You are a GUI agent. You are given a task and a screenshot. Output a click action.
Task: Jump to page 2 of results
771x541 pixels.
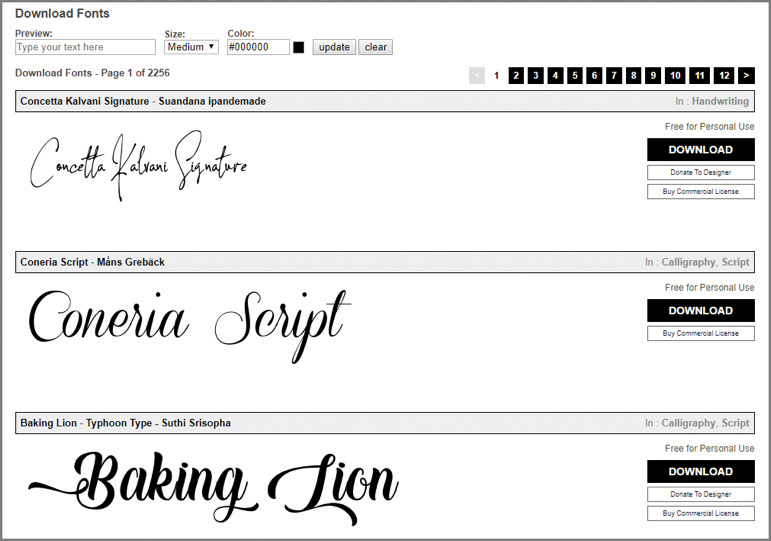[516, 76]
